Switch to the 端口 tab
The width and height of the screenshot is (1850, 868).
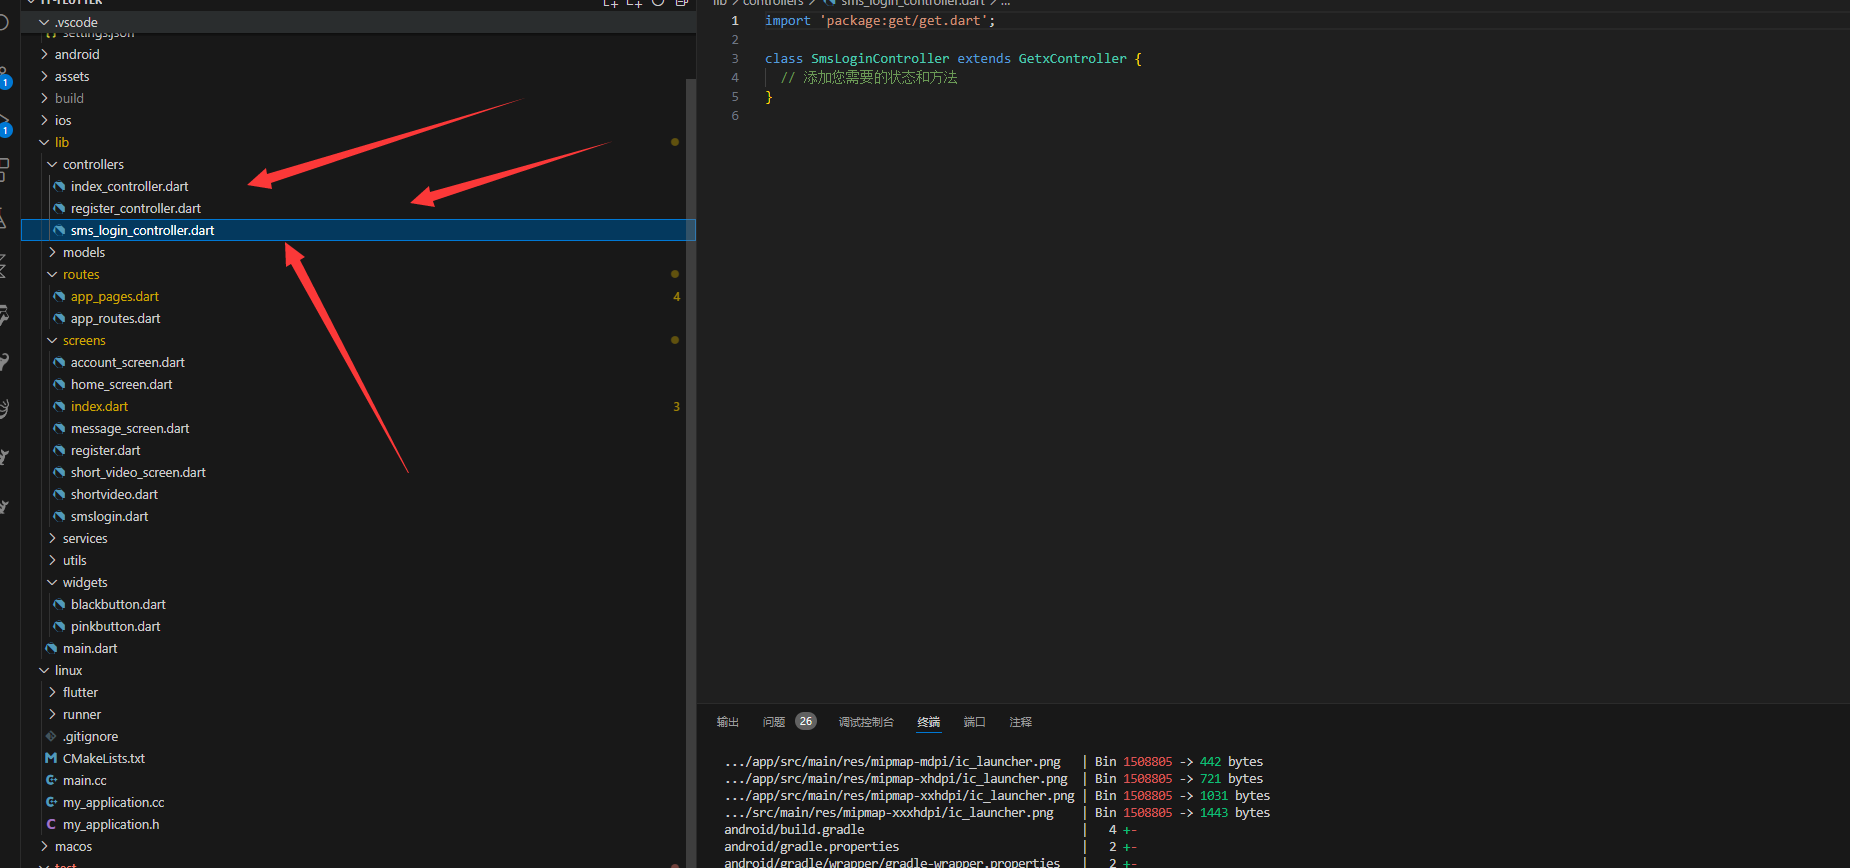point(975,722)
